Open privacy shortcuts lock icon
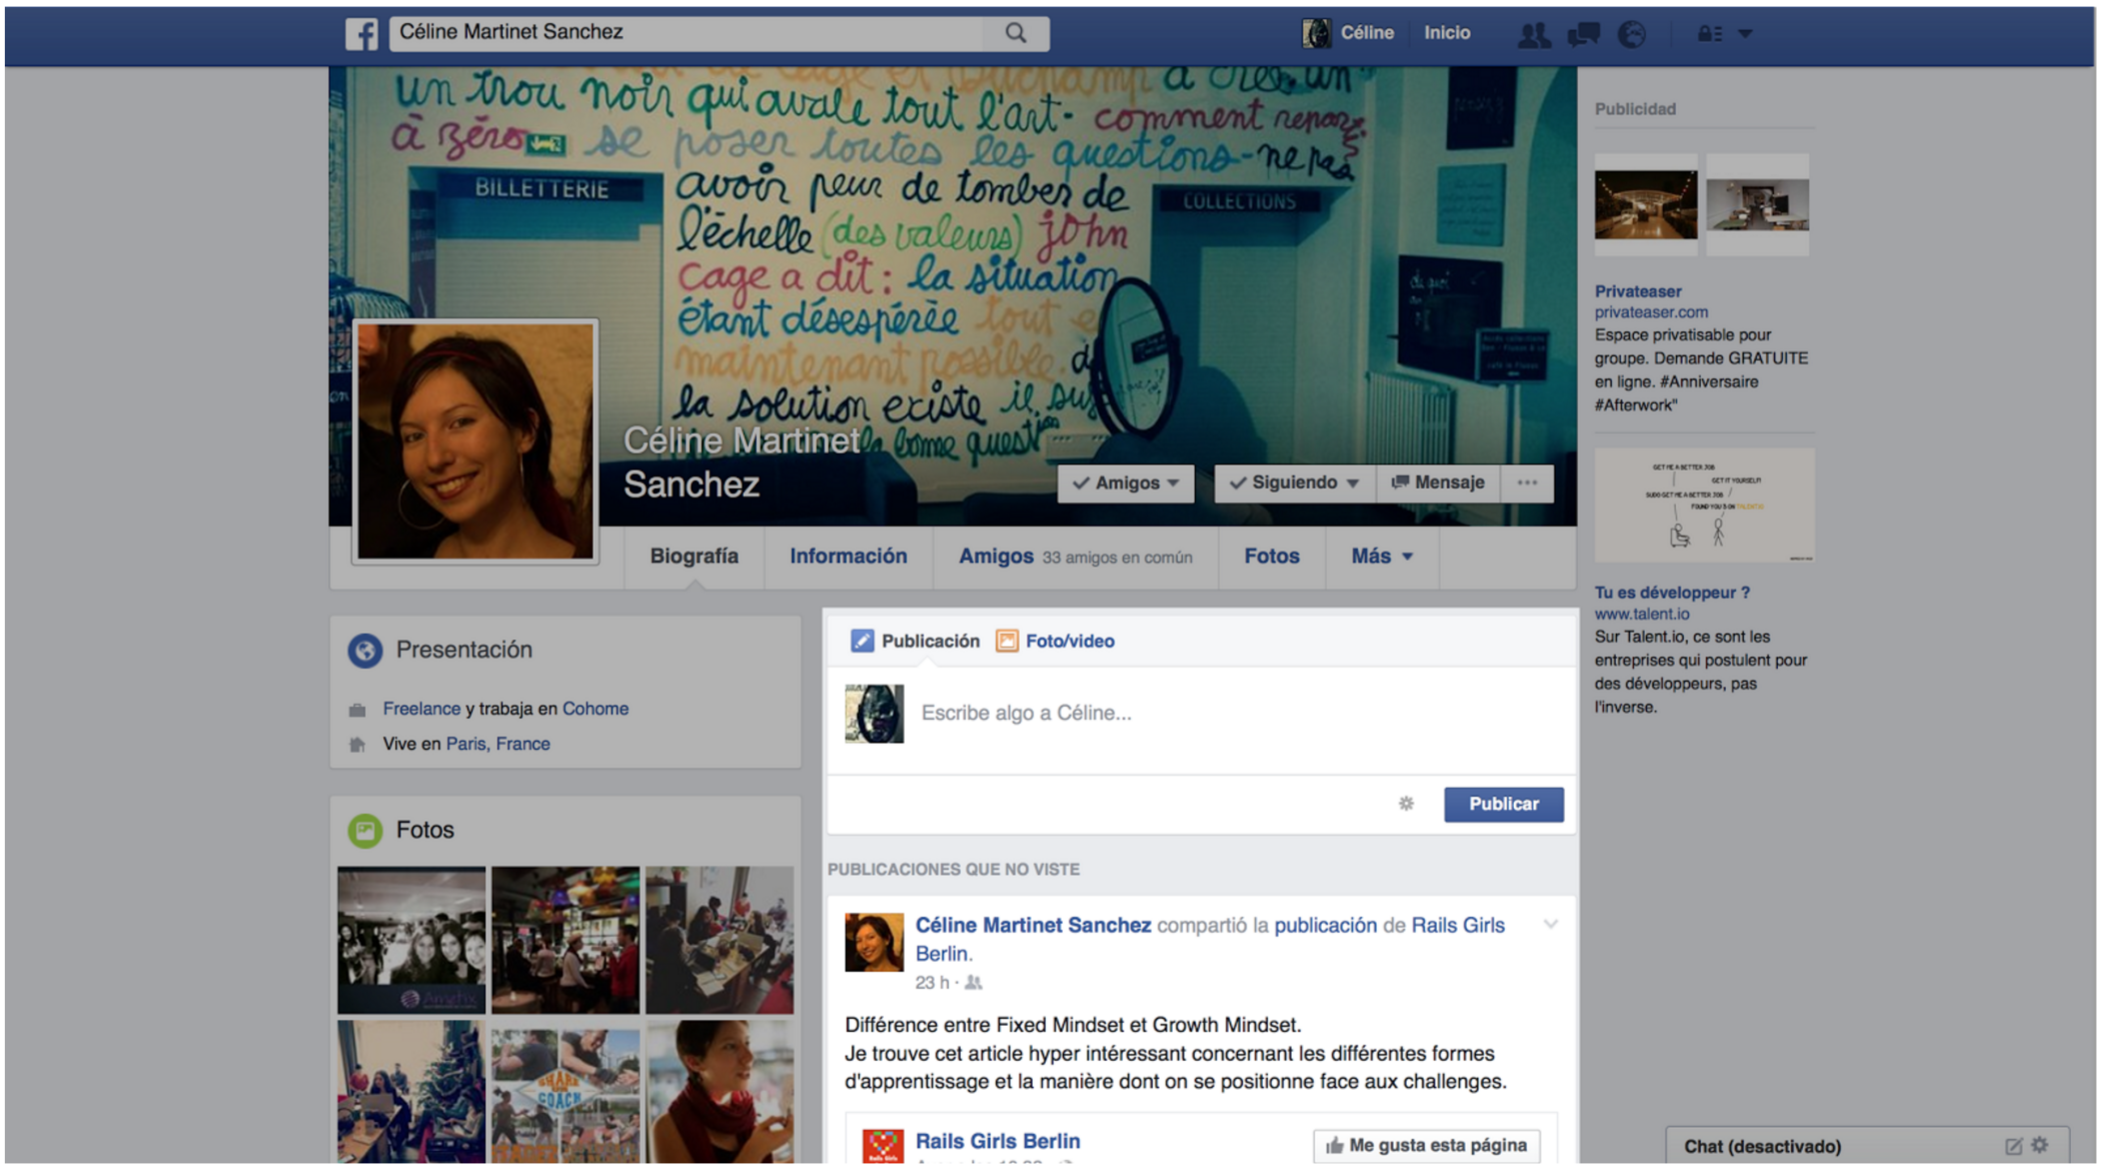Screen dimensions: 2102x1168 pyautogui.click(x=1709, y=34)
